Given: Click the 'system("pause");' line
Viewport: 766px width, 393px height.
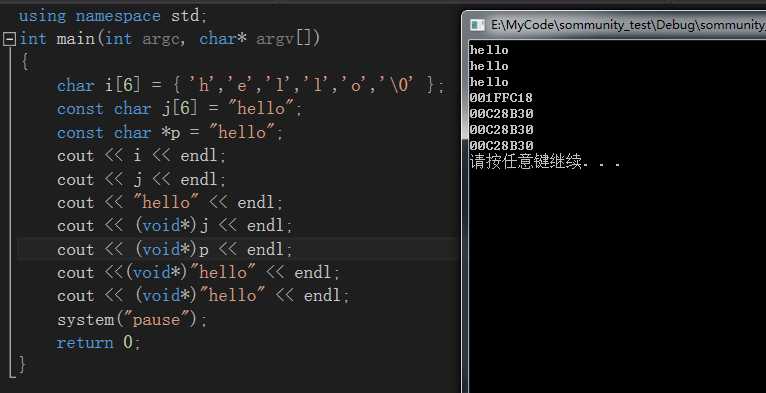Looking at the screenshot, I should (x=132, y=320).
